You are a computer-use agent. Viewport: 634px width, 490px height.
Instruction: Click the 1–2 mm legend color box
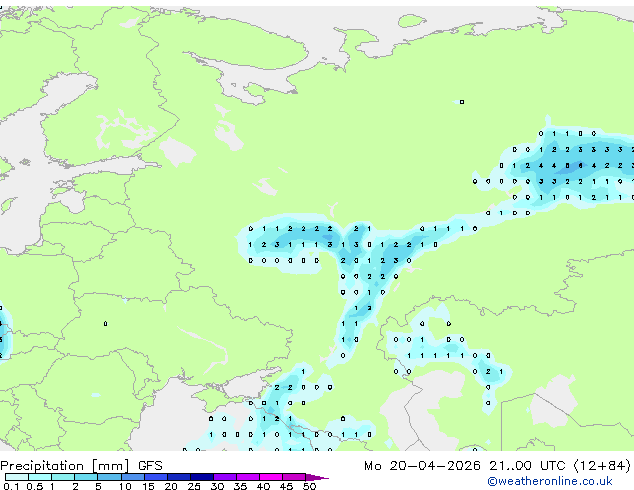tap(63, 477)
